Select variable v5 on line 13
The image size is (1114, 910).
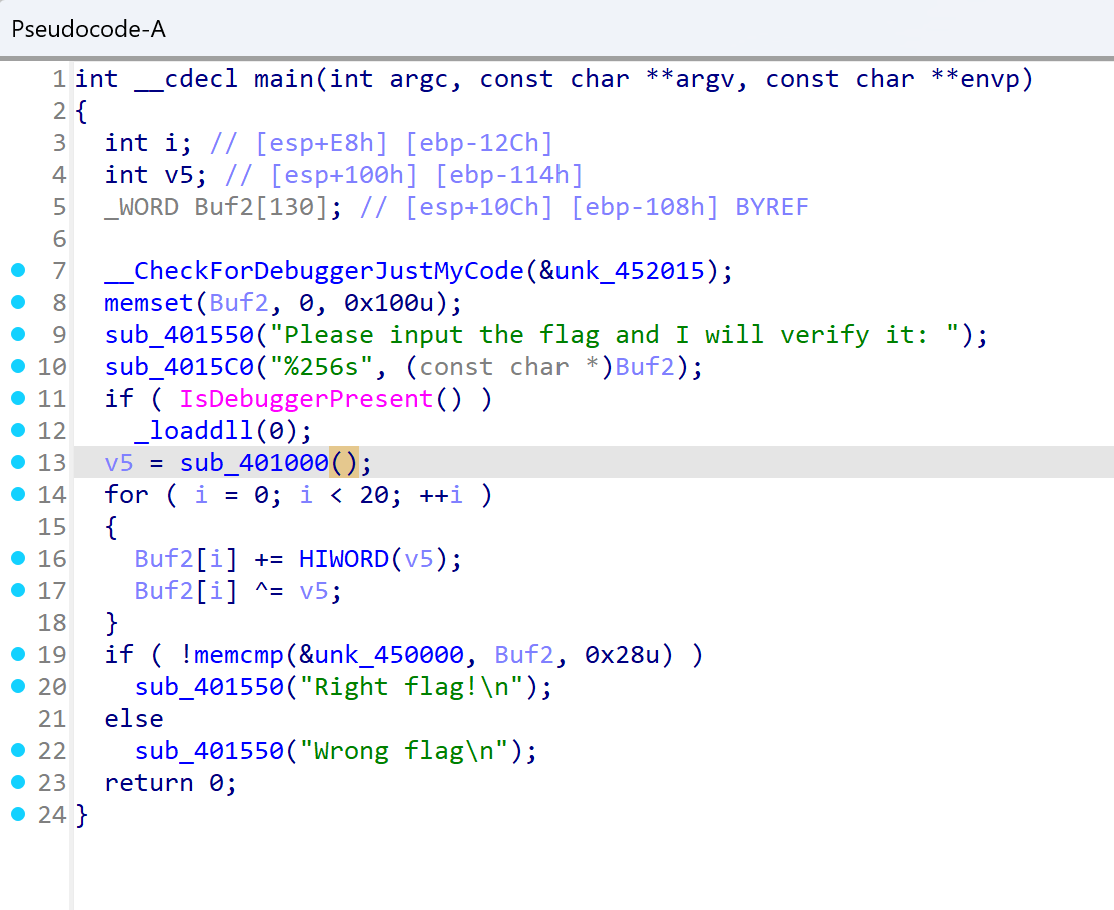[x=118, y=462]
